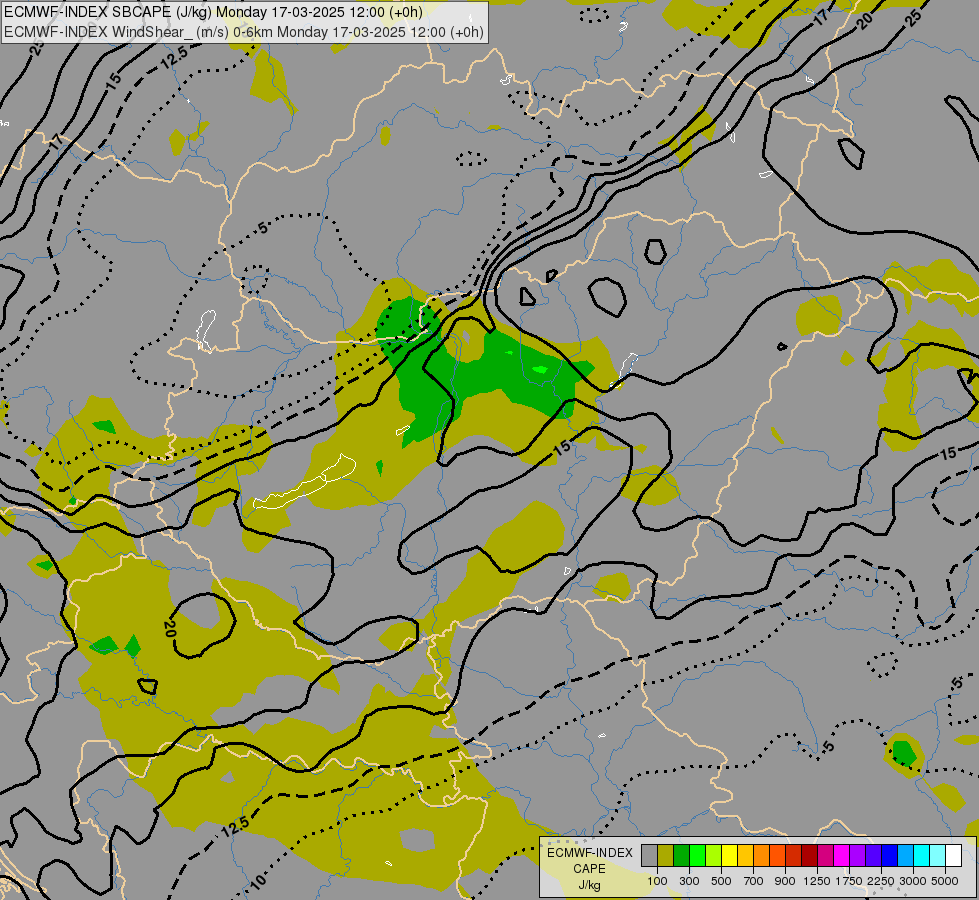
Task: Click the contour label 10 on map
Action: pos(257,882)
